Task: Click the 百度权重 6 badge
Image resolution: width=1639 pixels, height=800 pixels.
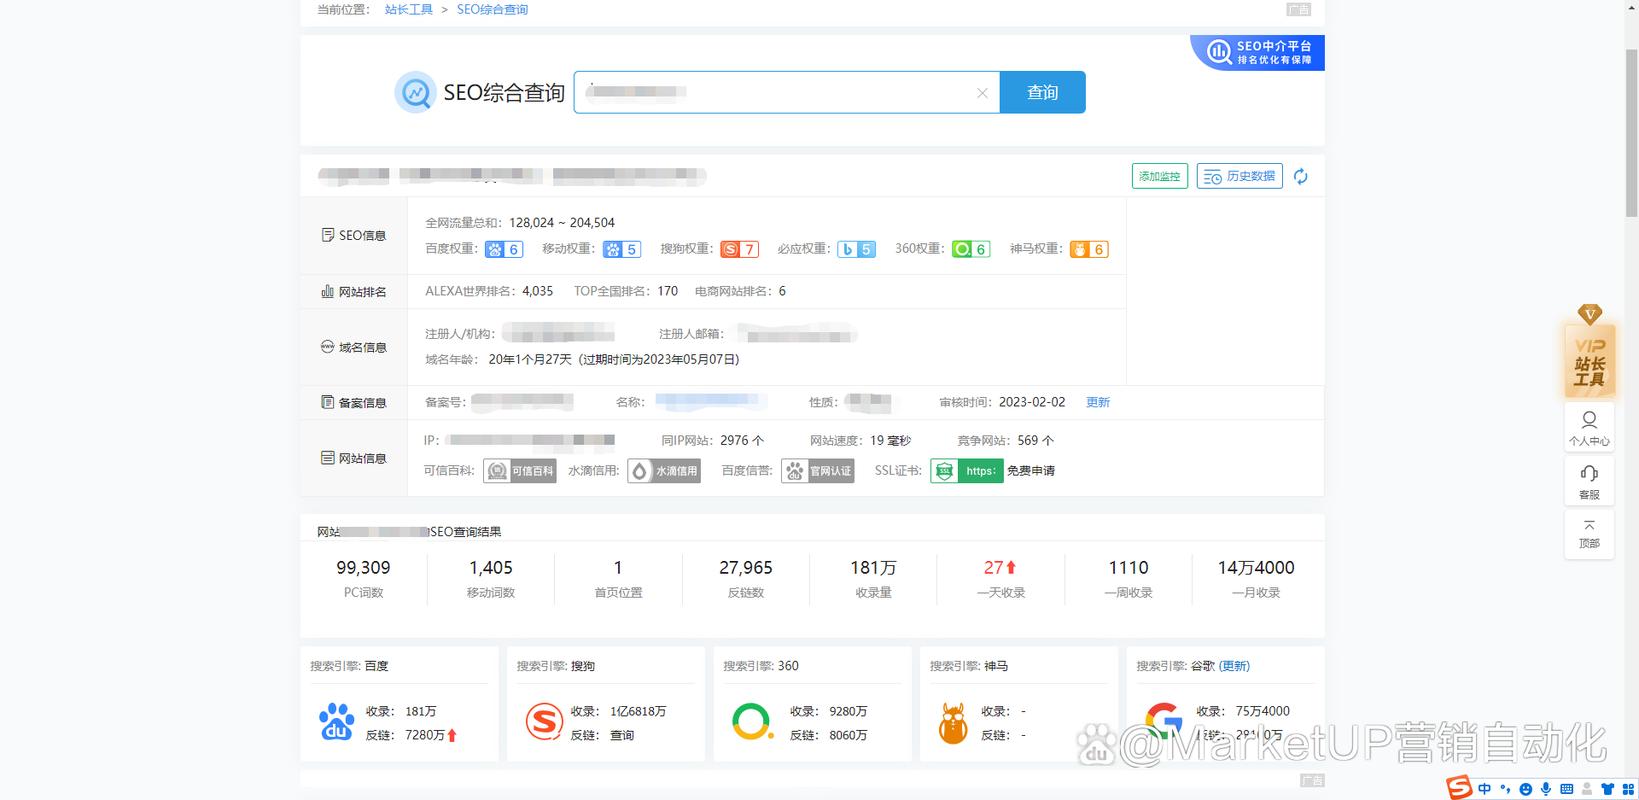Action: (504, 249)
